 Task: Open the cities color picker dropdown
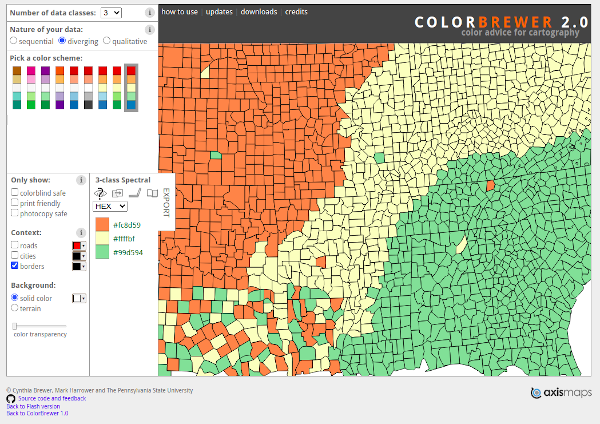pos(79,256)
